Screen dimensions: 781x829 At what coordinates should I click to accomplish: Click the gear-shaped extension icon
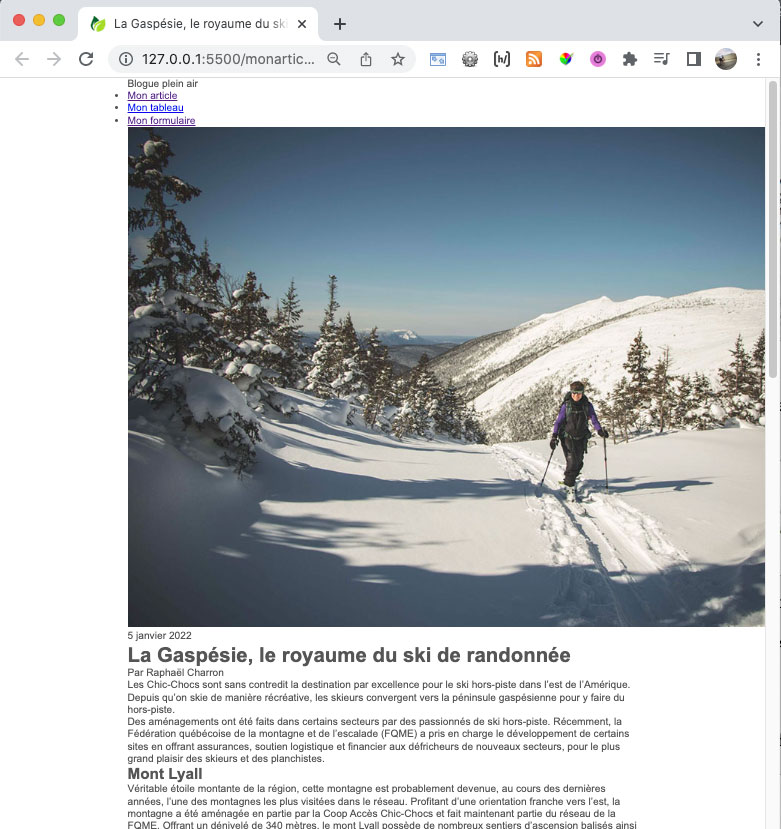[470, 59]
